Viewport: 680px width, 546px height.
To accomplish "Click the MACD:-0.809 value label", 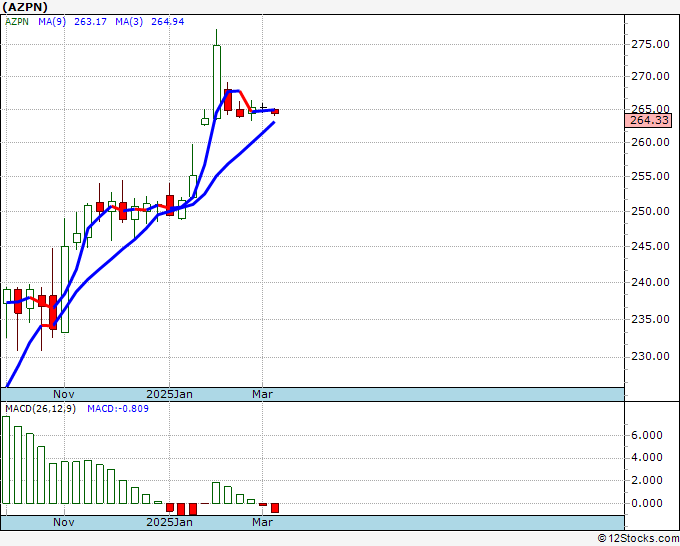I will 118,409.
